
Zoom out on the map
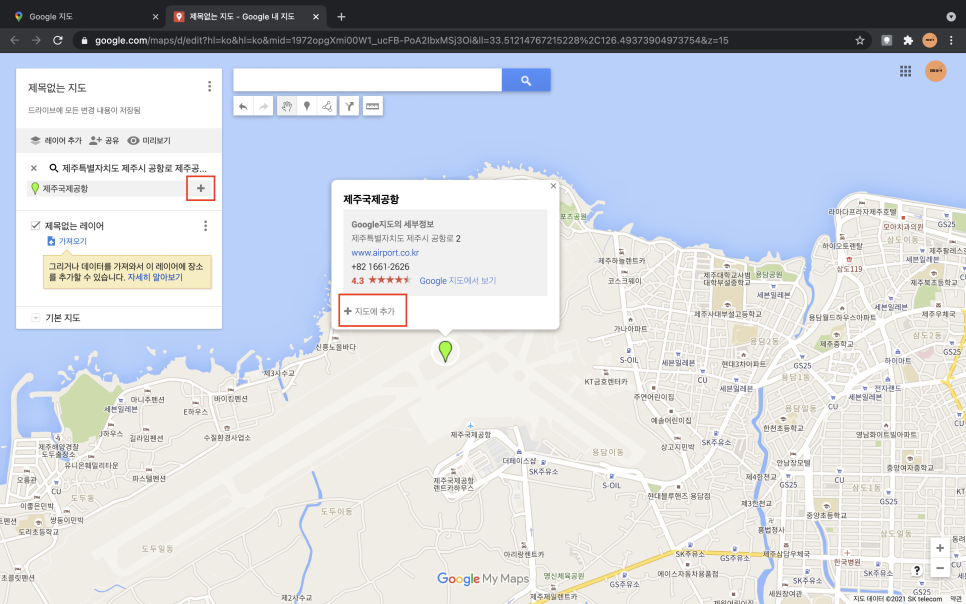940,568
